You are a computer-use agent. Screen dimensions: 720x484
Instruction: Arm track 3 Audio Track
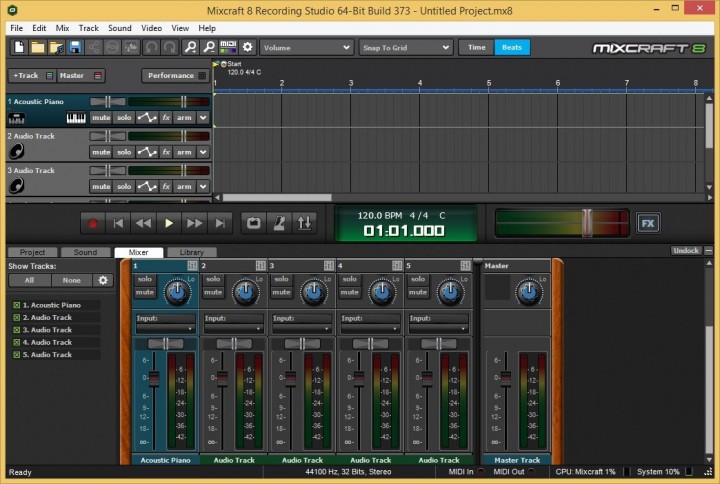(x=184, y=186)
